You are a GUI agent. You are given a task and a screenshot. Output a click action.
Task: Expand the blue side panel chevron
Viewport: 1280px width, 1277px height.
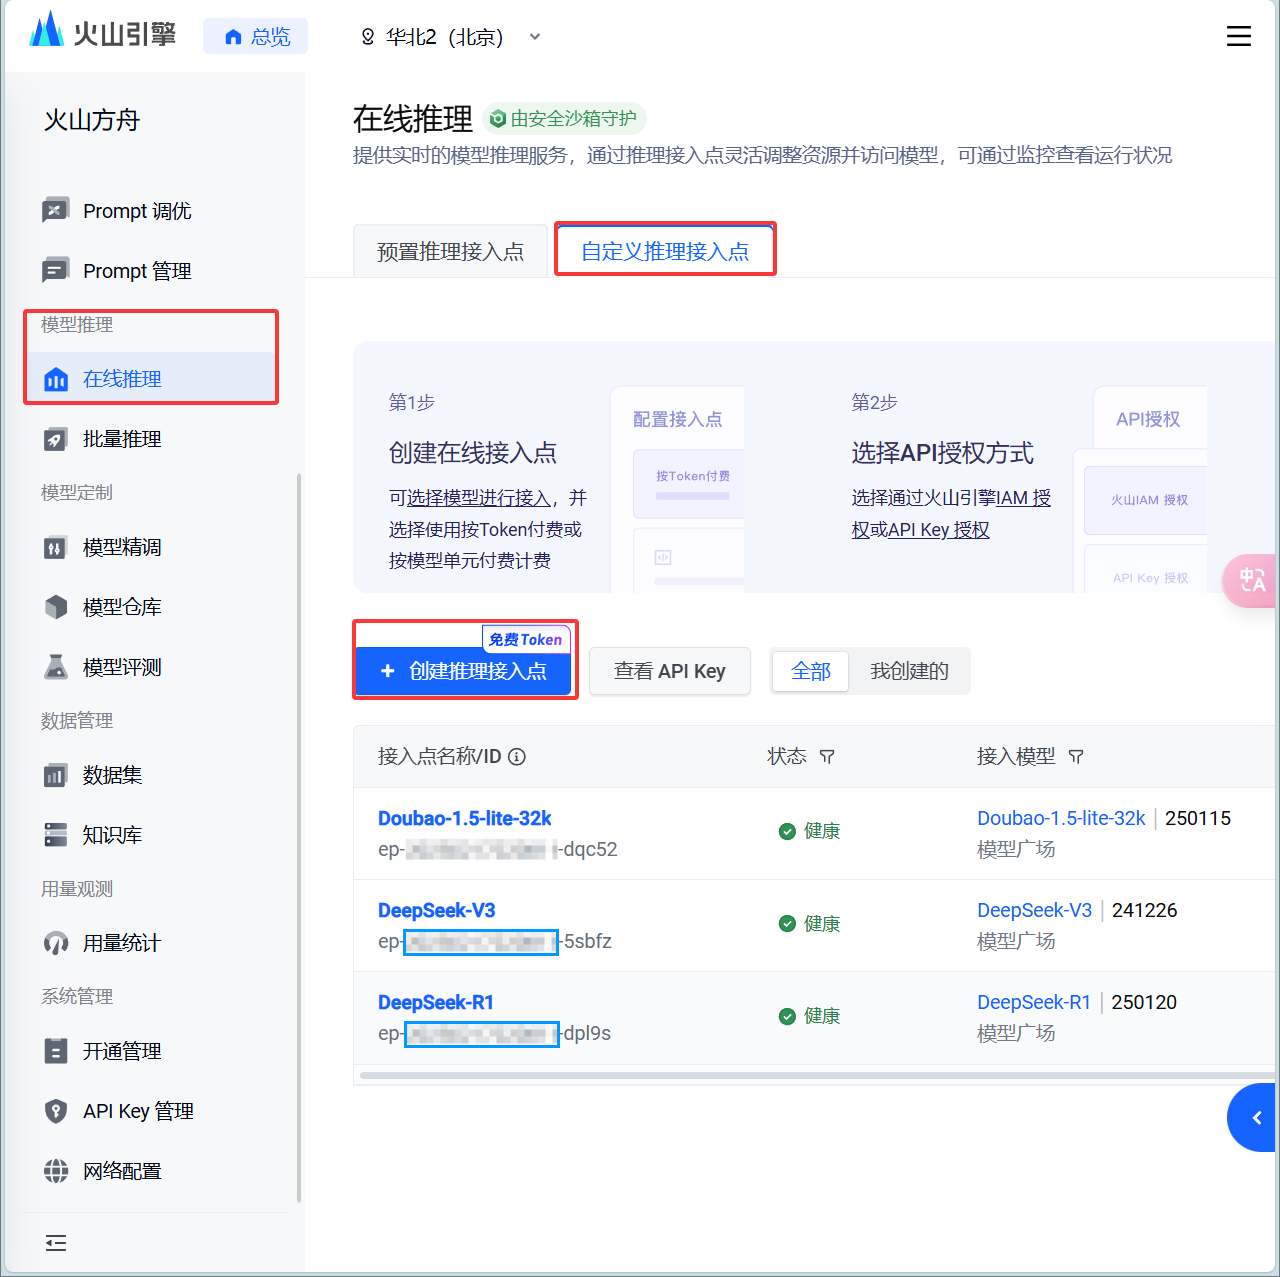click(x=1256, y=1118)
